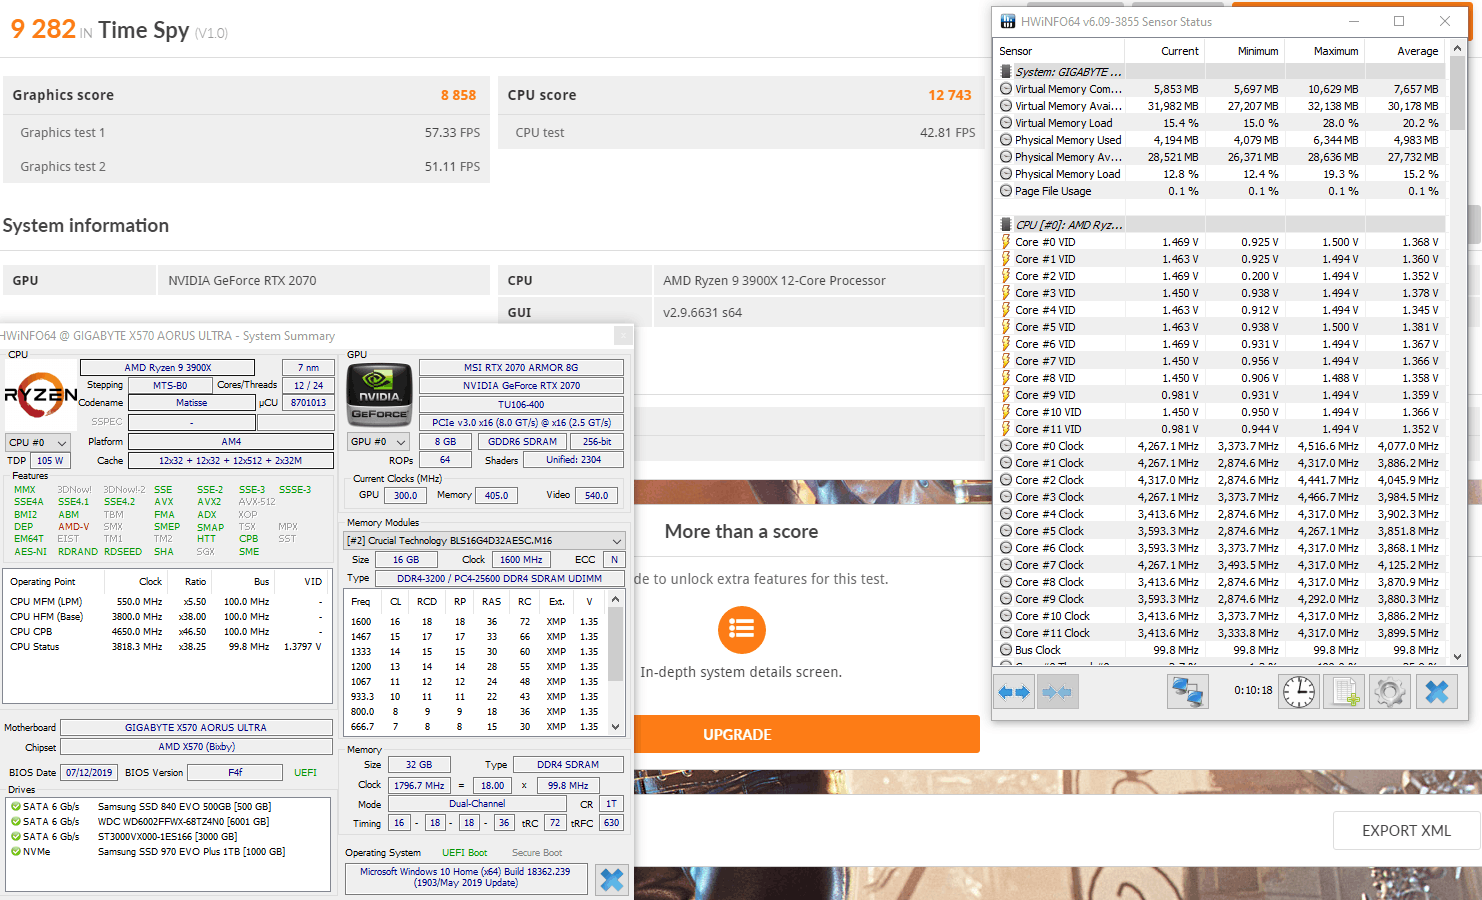Select the Core #10 Clock sensor row

click(x=1220, y=616)
